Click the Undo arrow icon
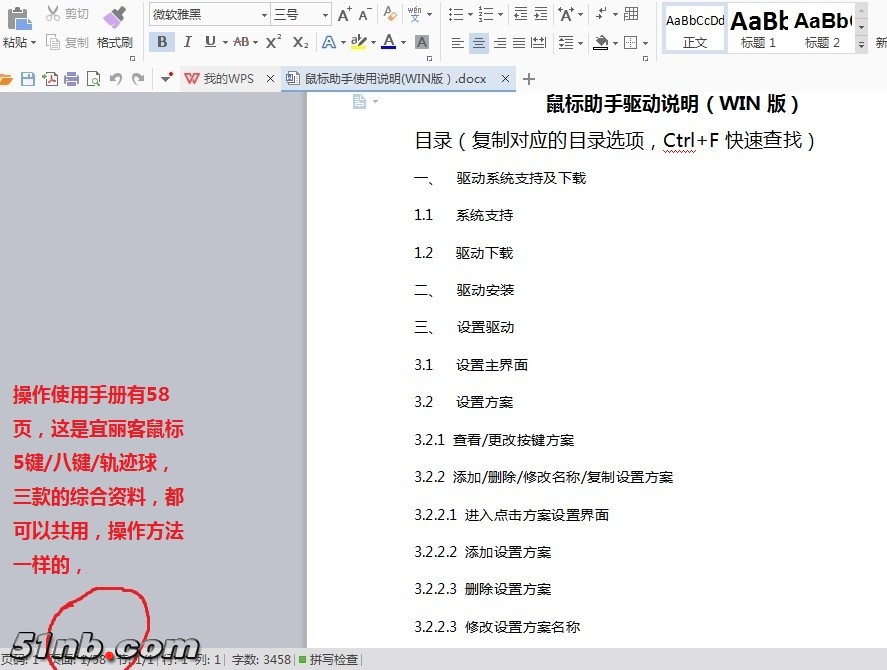Screen dimensions: 887x670 tap(115, 79)
